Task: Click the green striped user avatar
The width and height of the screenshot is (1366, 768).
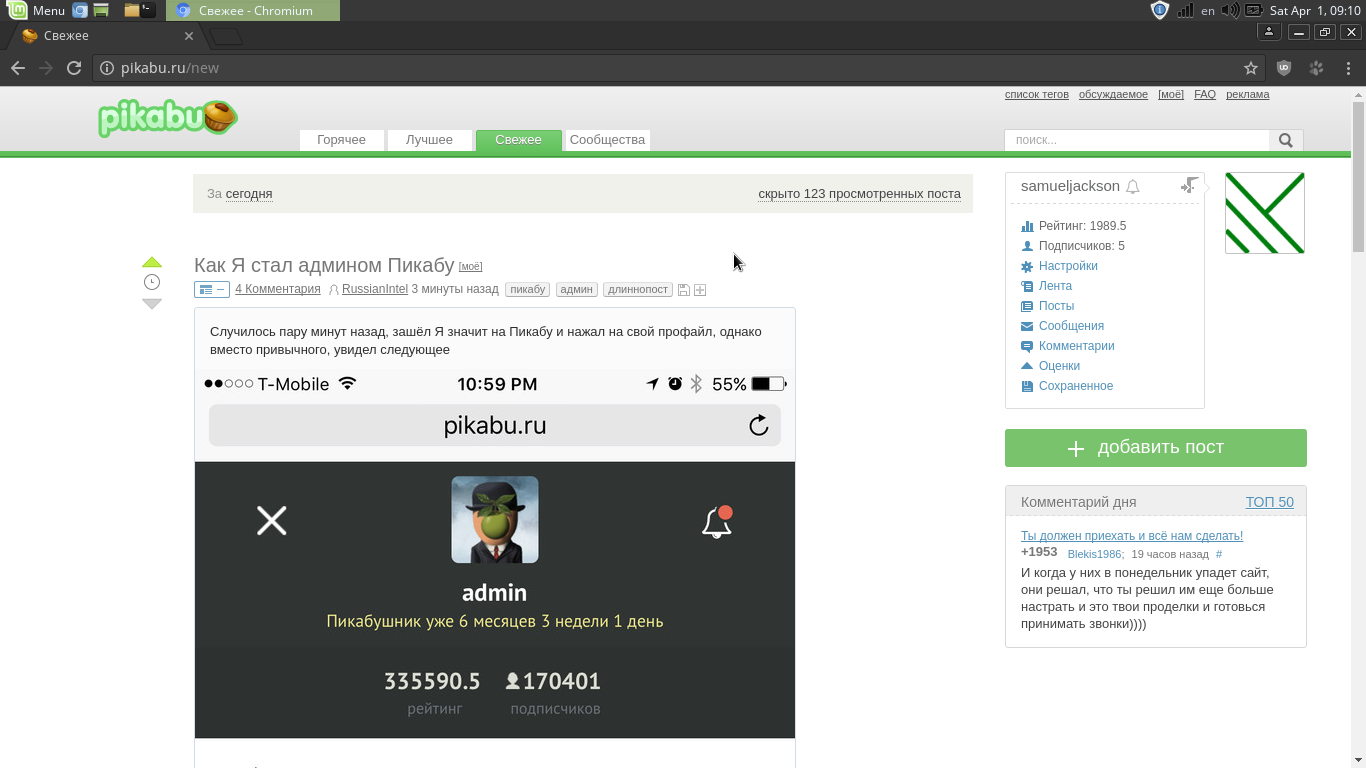Action: point(1265,213)
